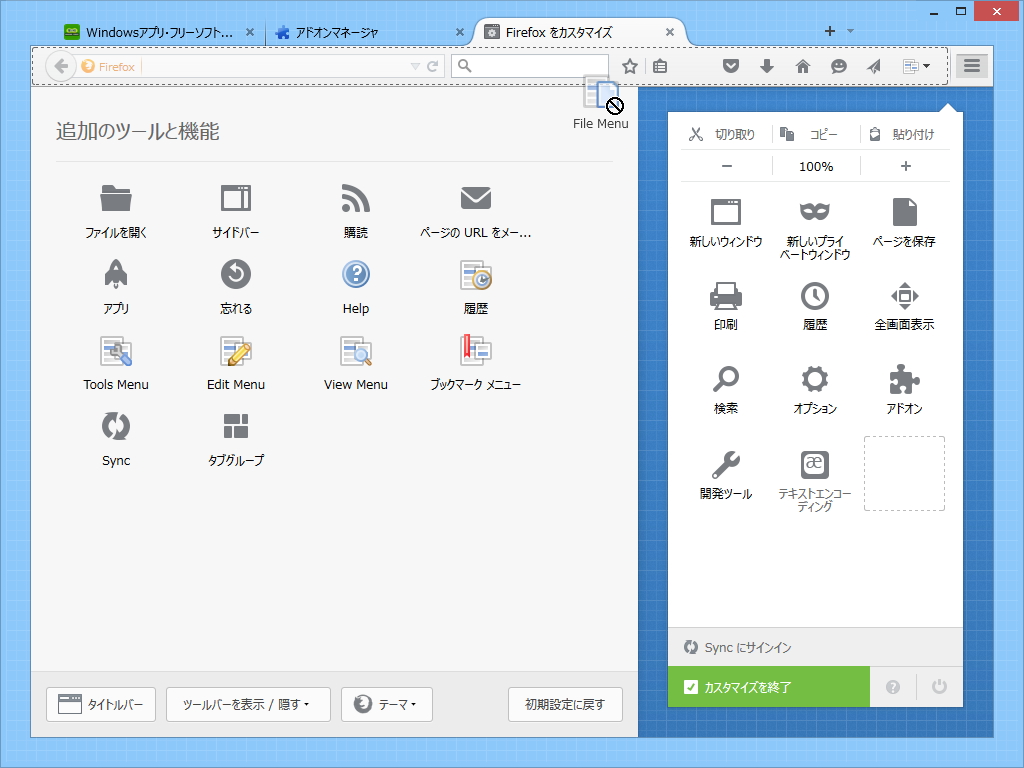Viewport: 1024px width, 768px height.
Task: Click inside the search box
Action: click(530, 65)
